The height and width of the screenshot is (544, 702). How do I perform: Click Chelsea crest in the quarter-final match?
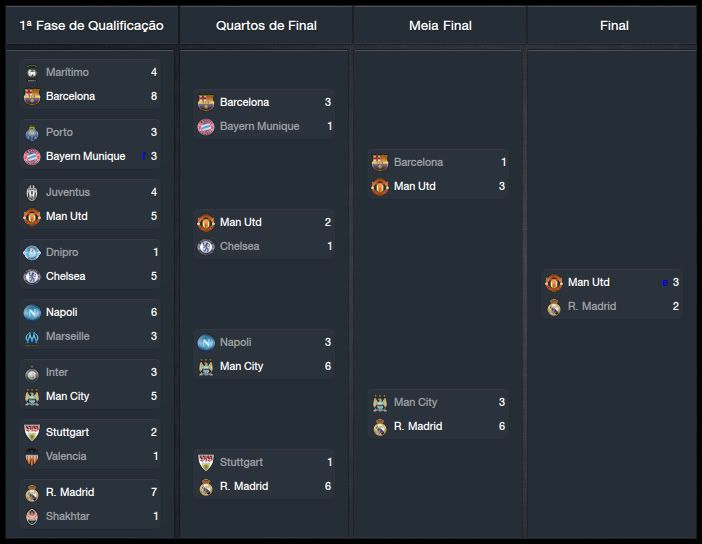tap(206, 247)
